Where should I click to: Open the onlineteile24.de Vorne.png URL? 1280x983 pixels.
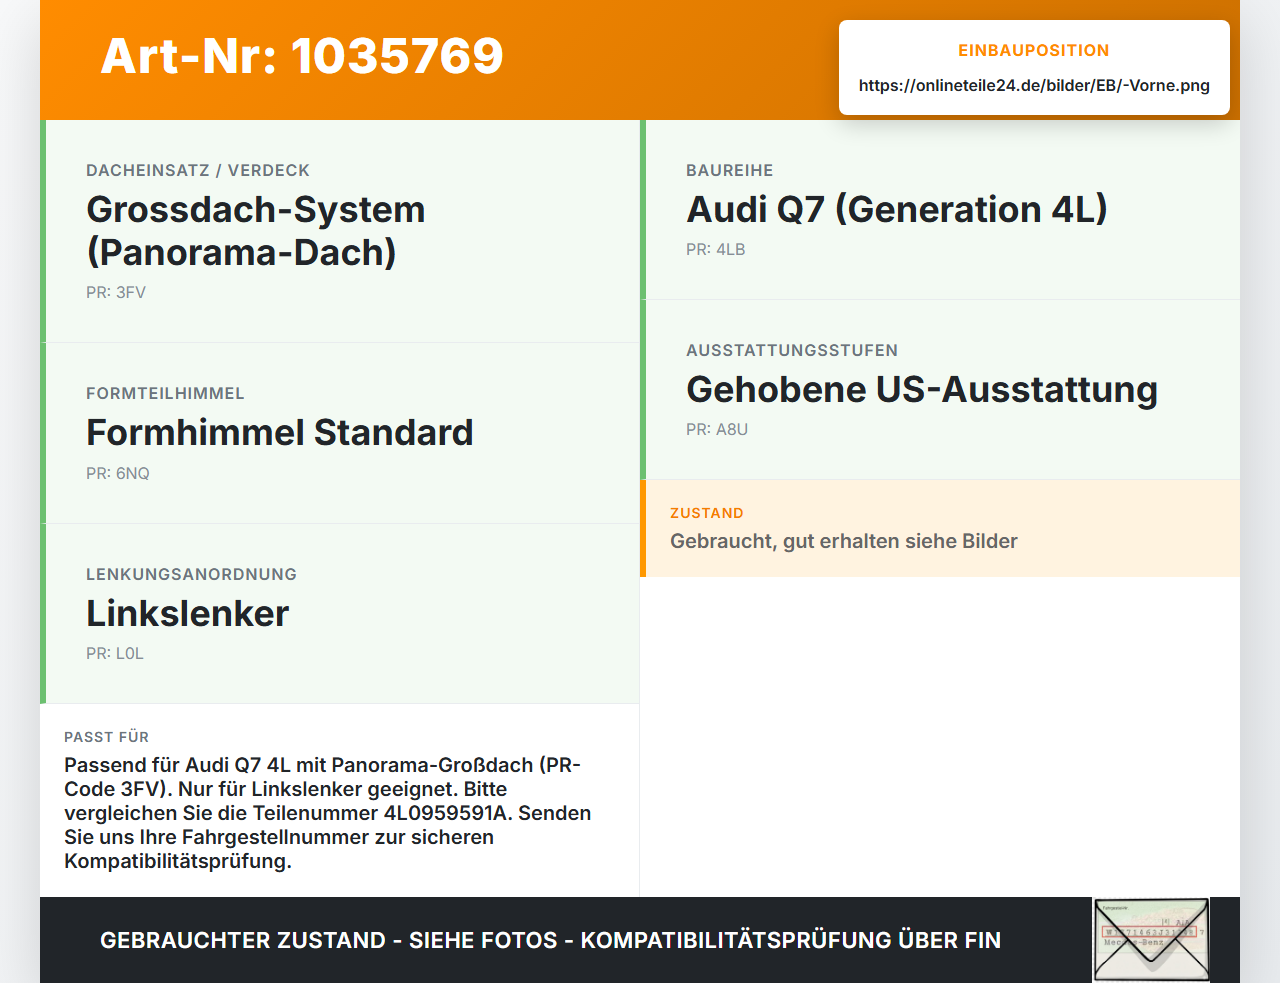tap(1034, 85)
